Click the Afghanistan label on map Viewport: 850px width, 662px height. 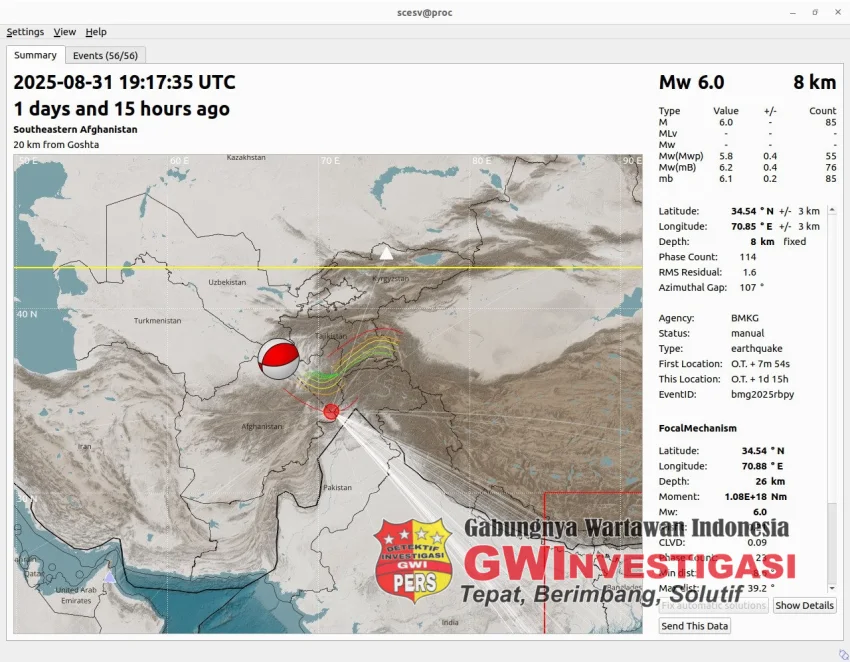pyautogui.click(x=262, y=427)
